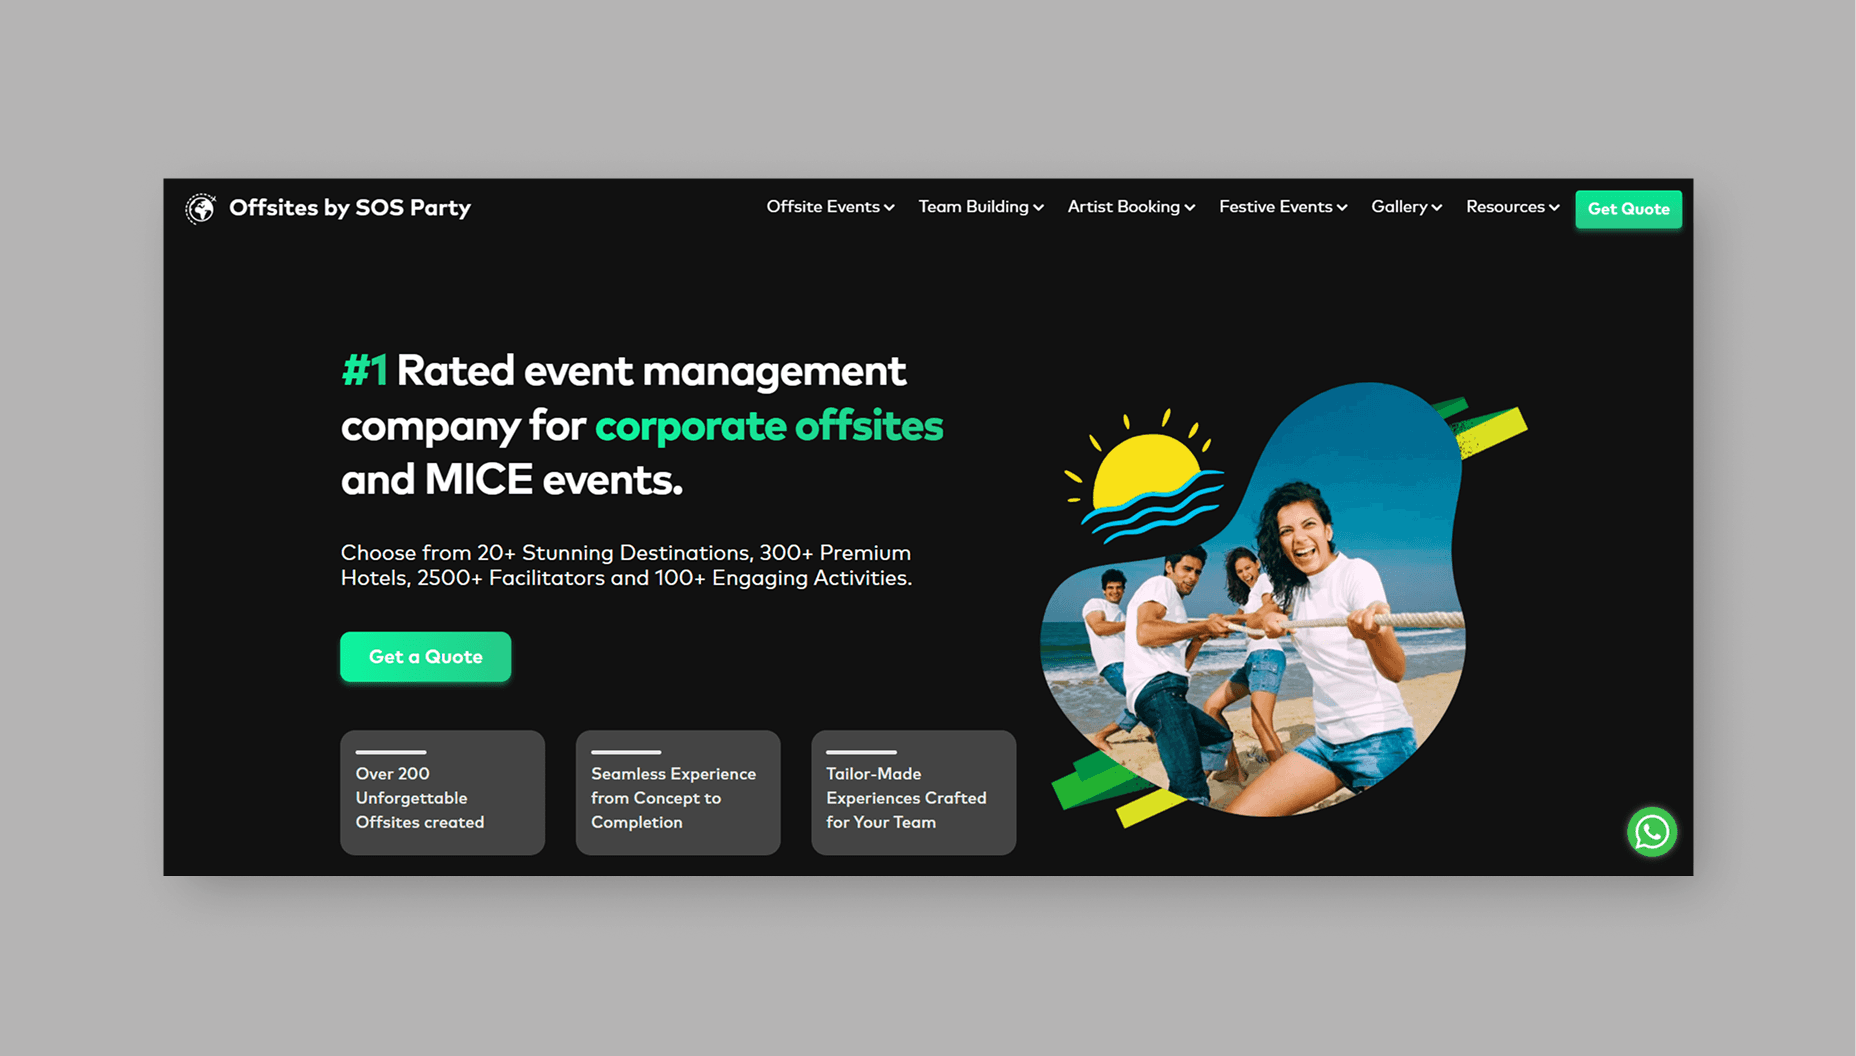Click the Get a Quote hero button

[426, 657]
